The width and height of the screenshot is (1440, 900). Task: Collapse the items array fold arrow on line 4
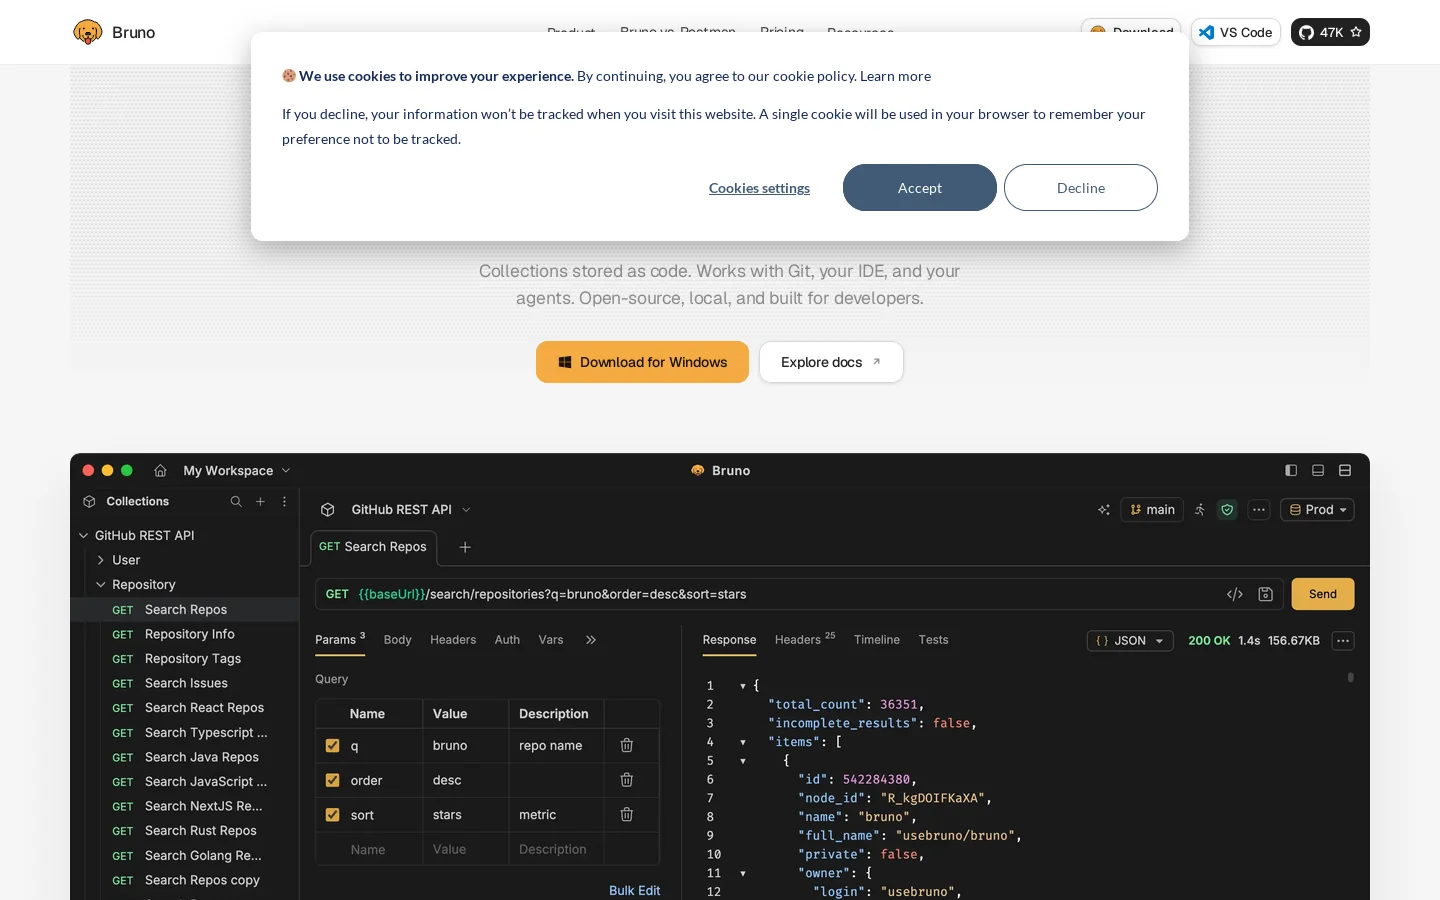743,742
